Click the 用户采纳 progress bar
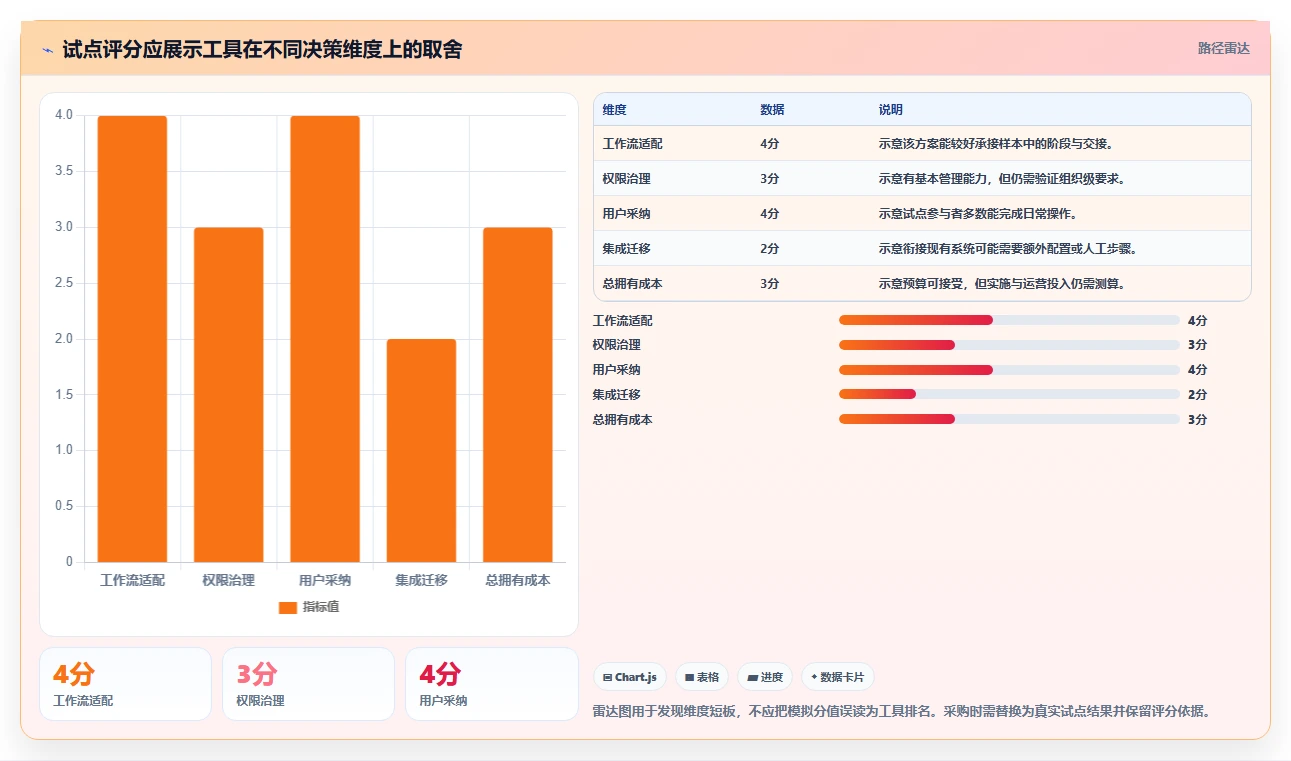The image size is (1291, 761). coord(1009,370)
